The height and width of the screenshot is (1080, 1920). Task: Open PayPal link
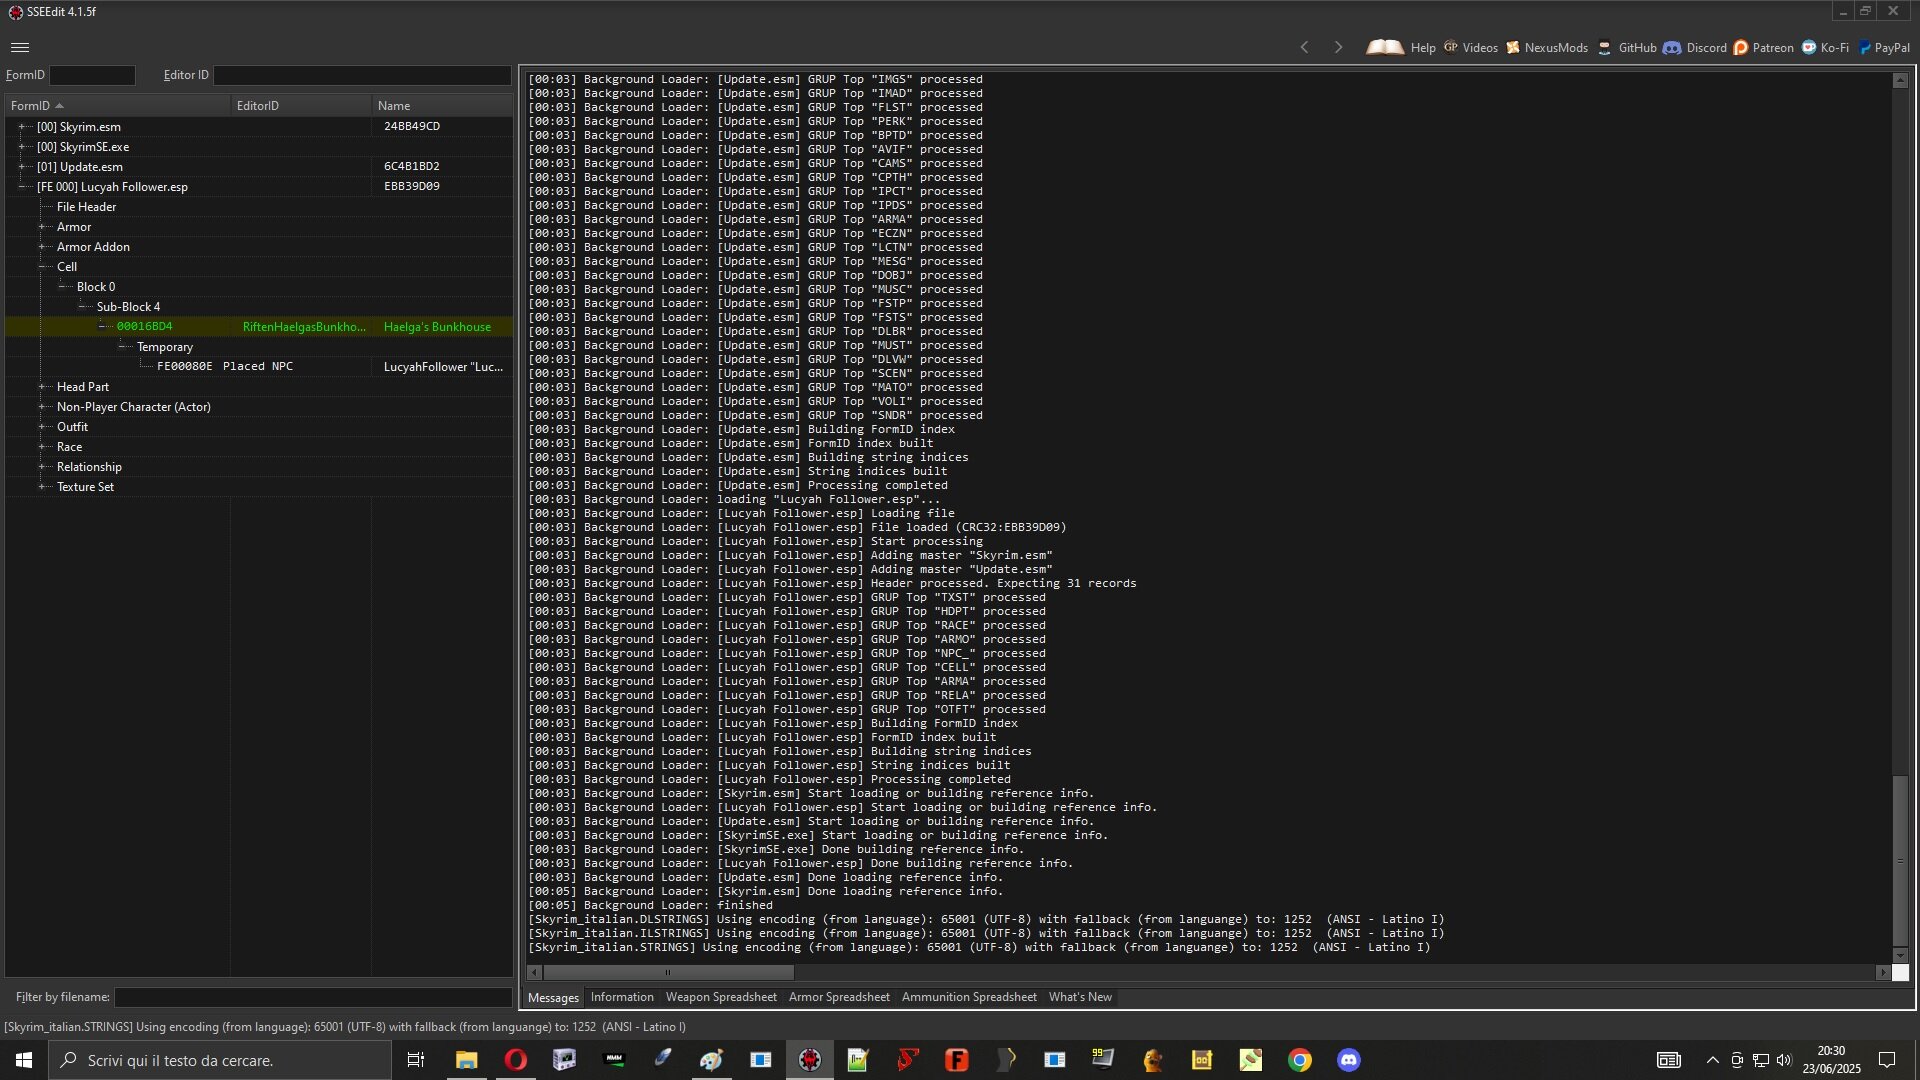click(1884, 47)
